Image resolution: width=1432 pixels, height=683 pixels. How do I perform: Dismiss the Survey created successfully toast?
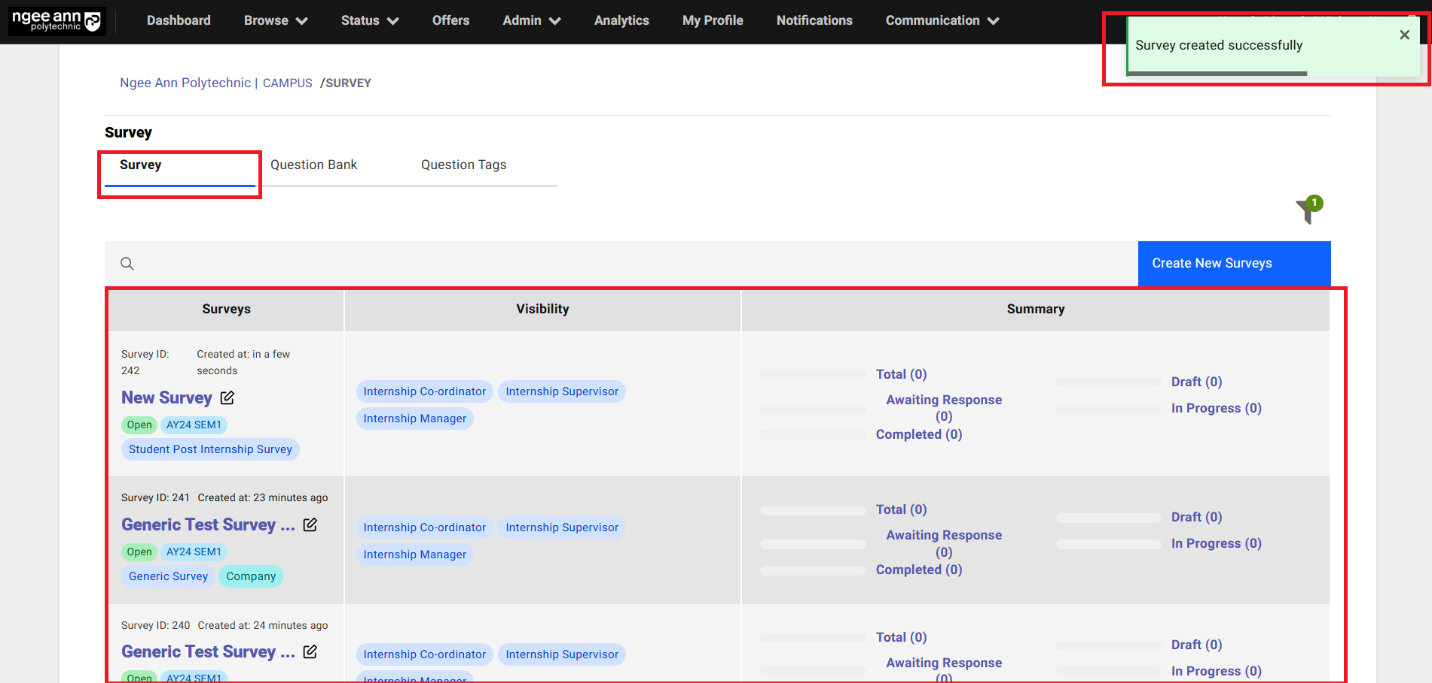point(1404,34)
